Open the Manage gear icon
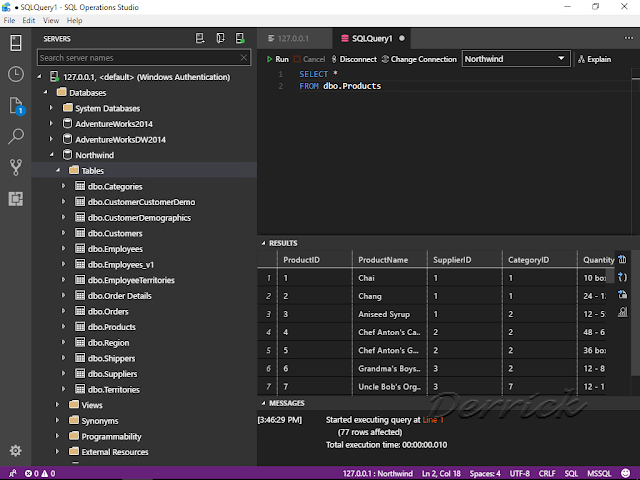The height and width of the screenshot is (480, 640). point(16,451)
